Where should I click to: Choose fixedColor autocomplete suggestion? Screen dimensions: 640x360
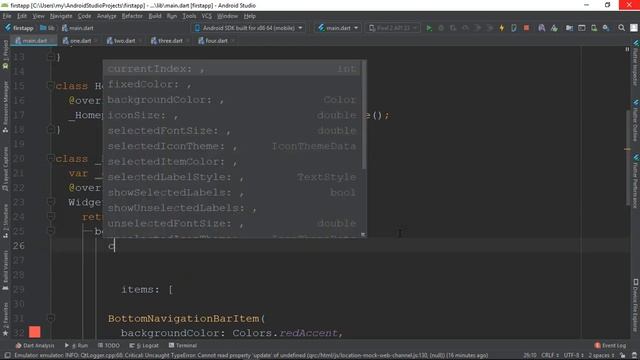click(x=232, y=84)
